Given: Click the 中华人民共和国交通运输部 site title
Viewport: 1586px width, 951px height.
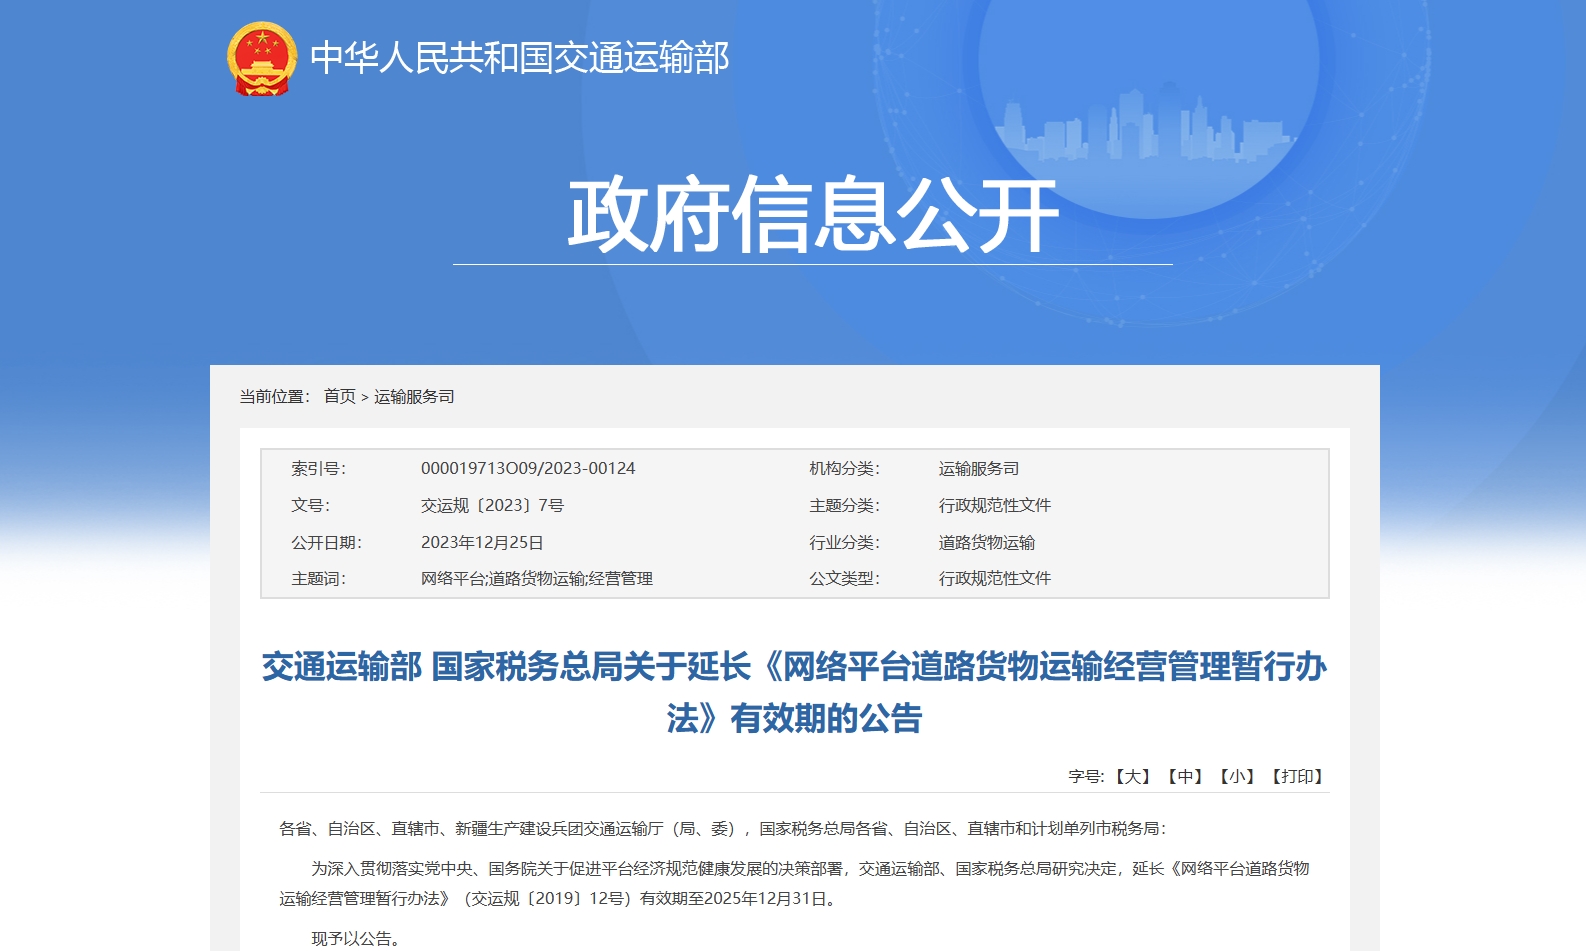Looking at the screenshot, I should pyautogui.click(x=519, y=58).
